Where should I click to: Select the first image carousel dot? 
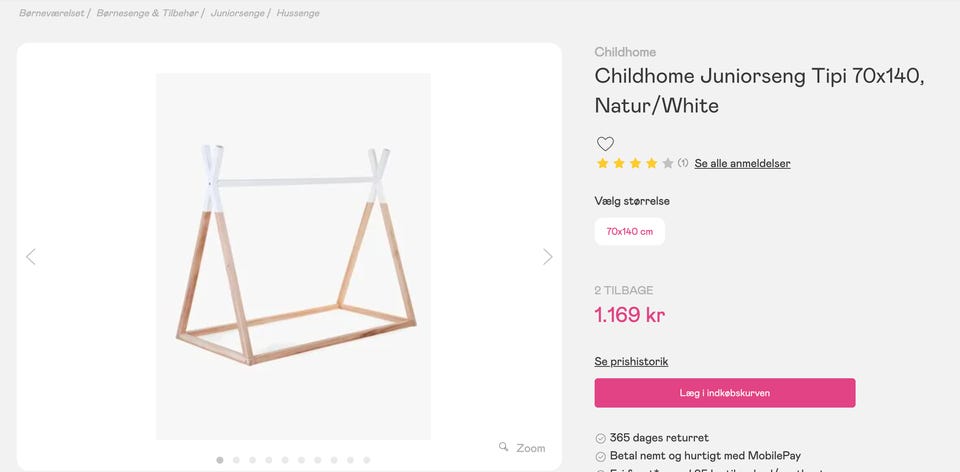pyautogui.click(x=220, y=460)
